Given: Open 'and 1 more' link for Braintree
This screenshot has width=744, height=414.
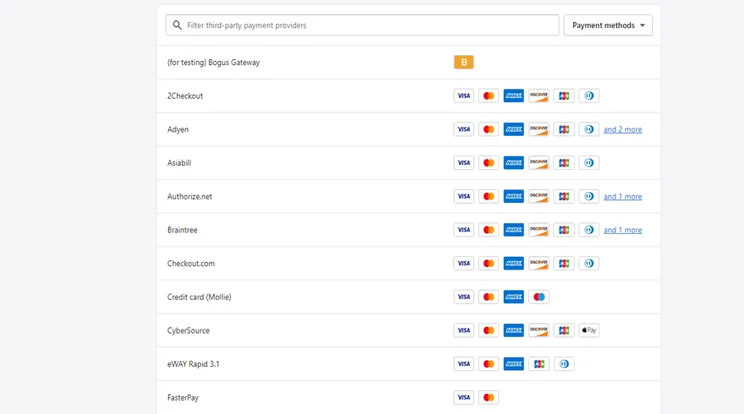Looking at the screenshot, I should click(x=623, y=230).
